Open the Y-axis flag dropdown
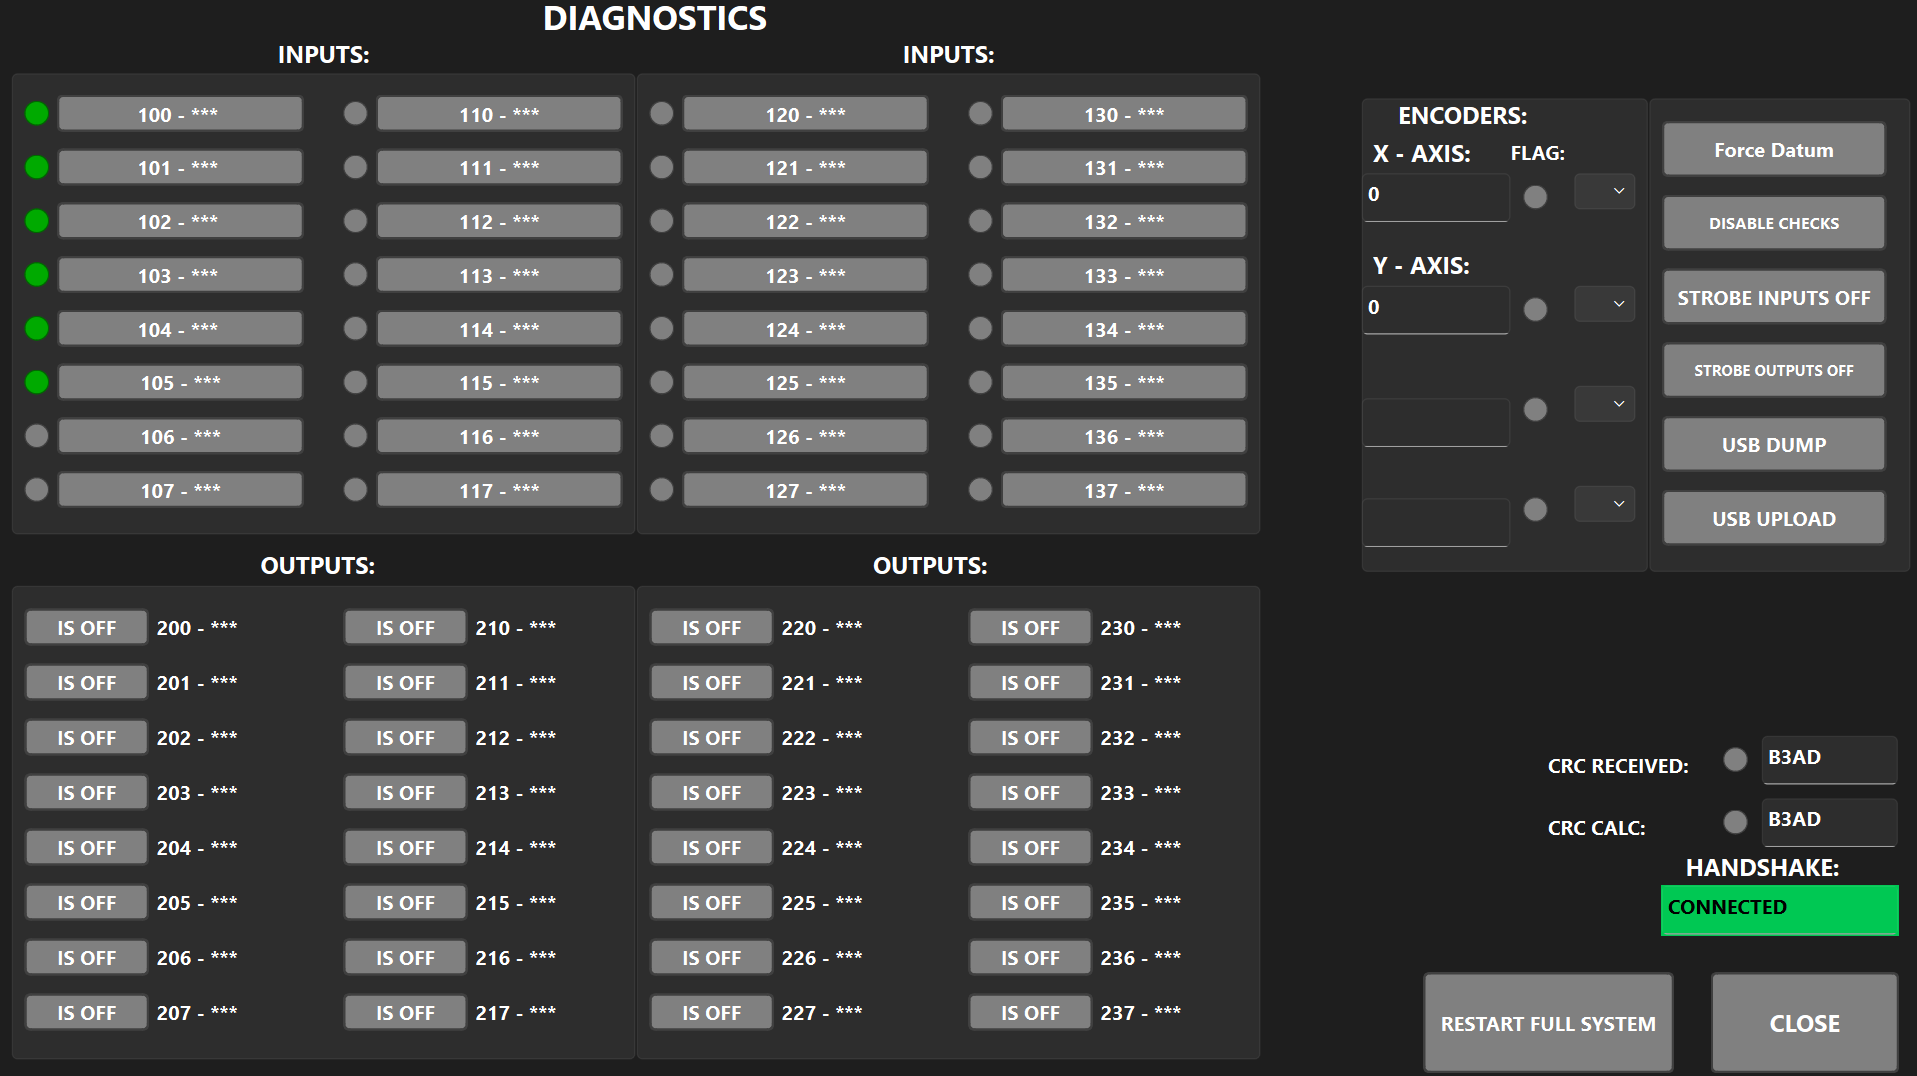Screen dimensions: 1917x1076 [1605, 304]
